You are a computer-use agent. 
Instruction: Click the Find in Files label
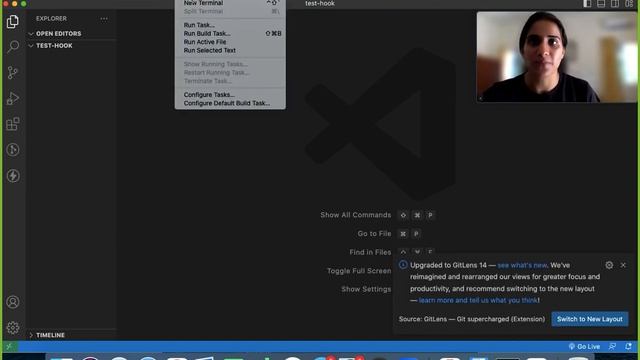coord(370,252)
